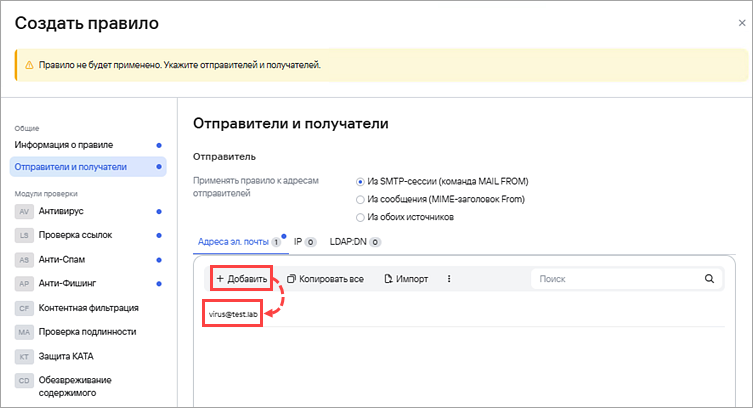Click the Копировать все button
This screenshot has width=753, height=408.
coord(325,279)
